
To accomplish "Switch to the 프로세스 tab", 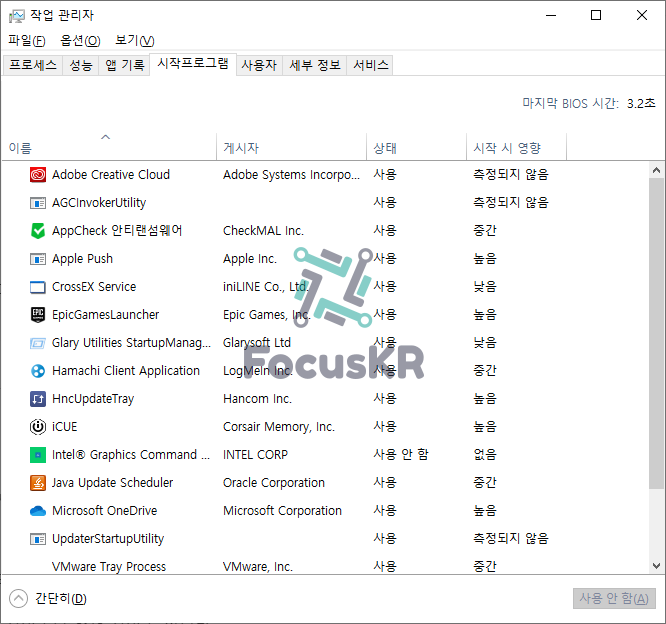I will (33, 65).
